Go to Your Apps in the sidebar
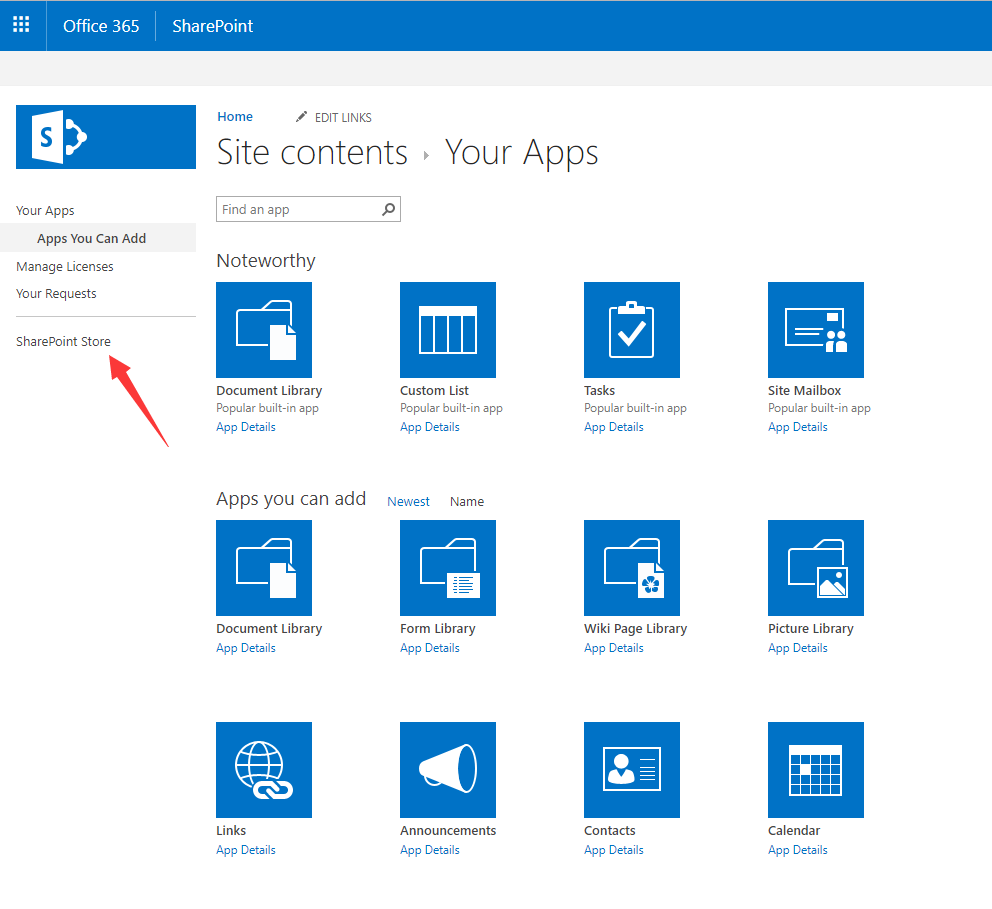Viewport: 992px width, 909px height. [x=45, y=211]
